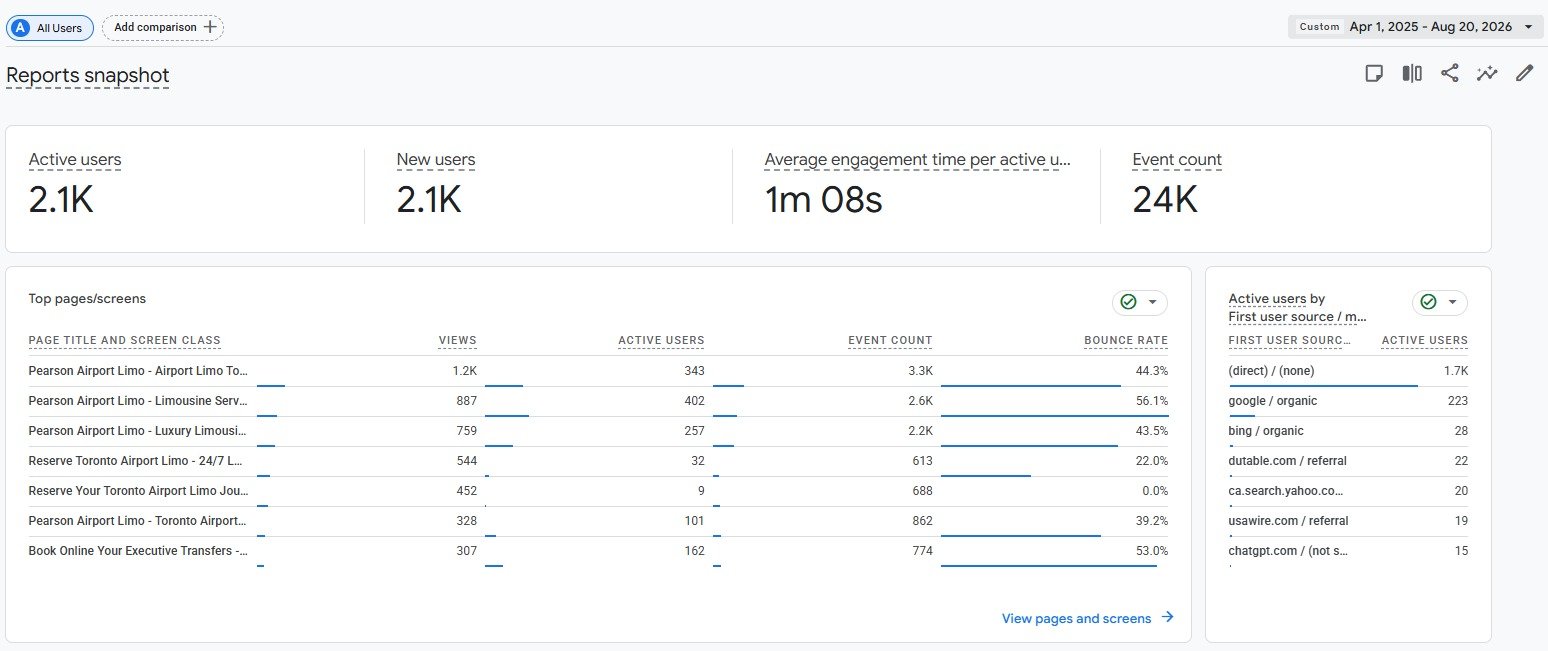Screen dimensions: 1548x651
Task: Click the Add comparison button
Action: point(163,28)
